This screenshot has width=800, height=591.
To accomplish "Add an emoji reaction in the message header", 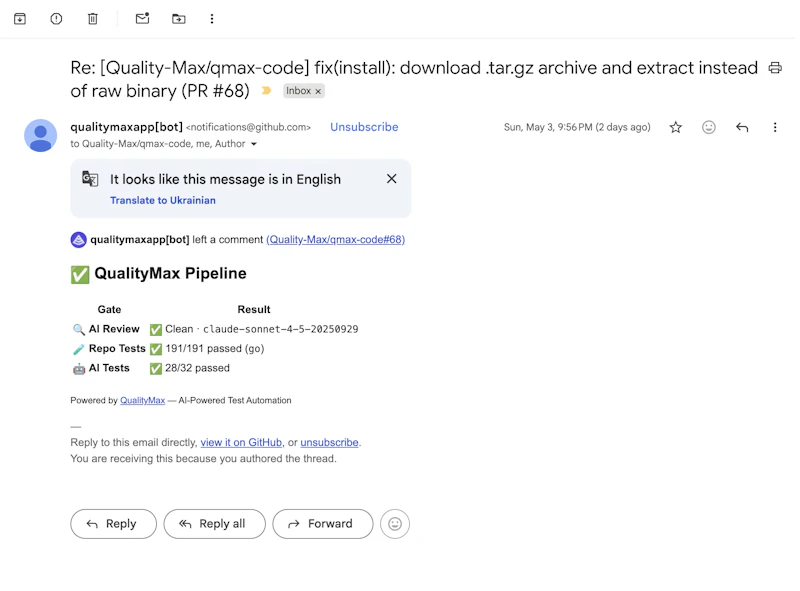I will (709, 127).
